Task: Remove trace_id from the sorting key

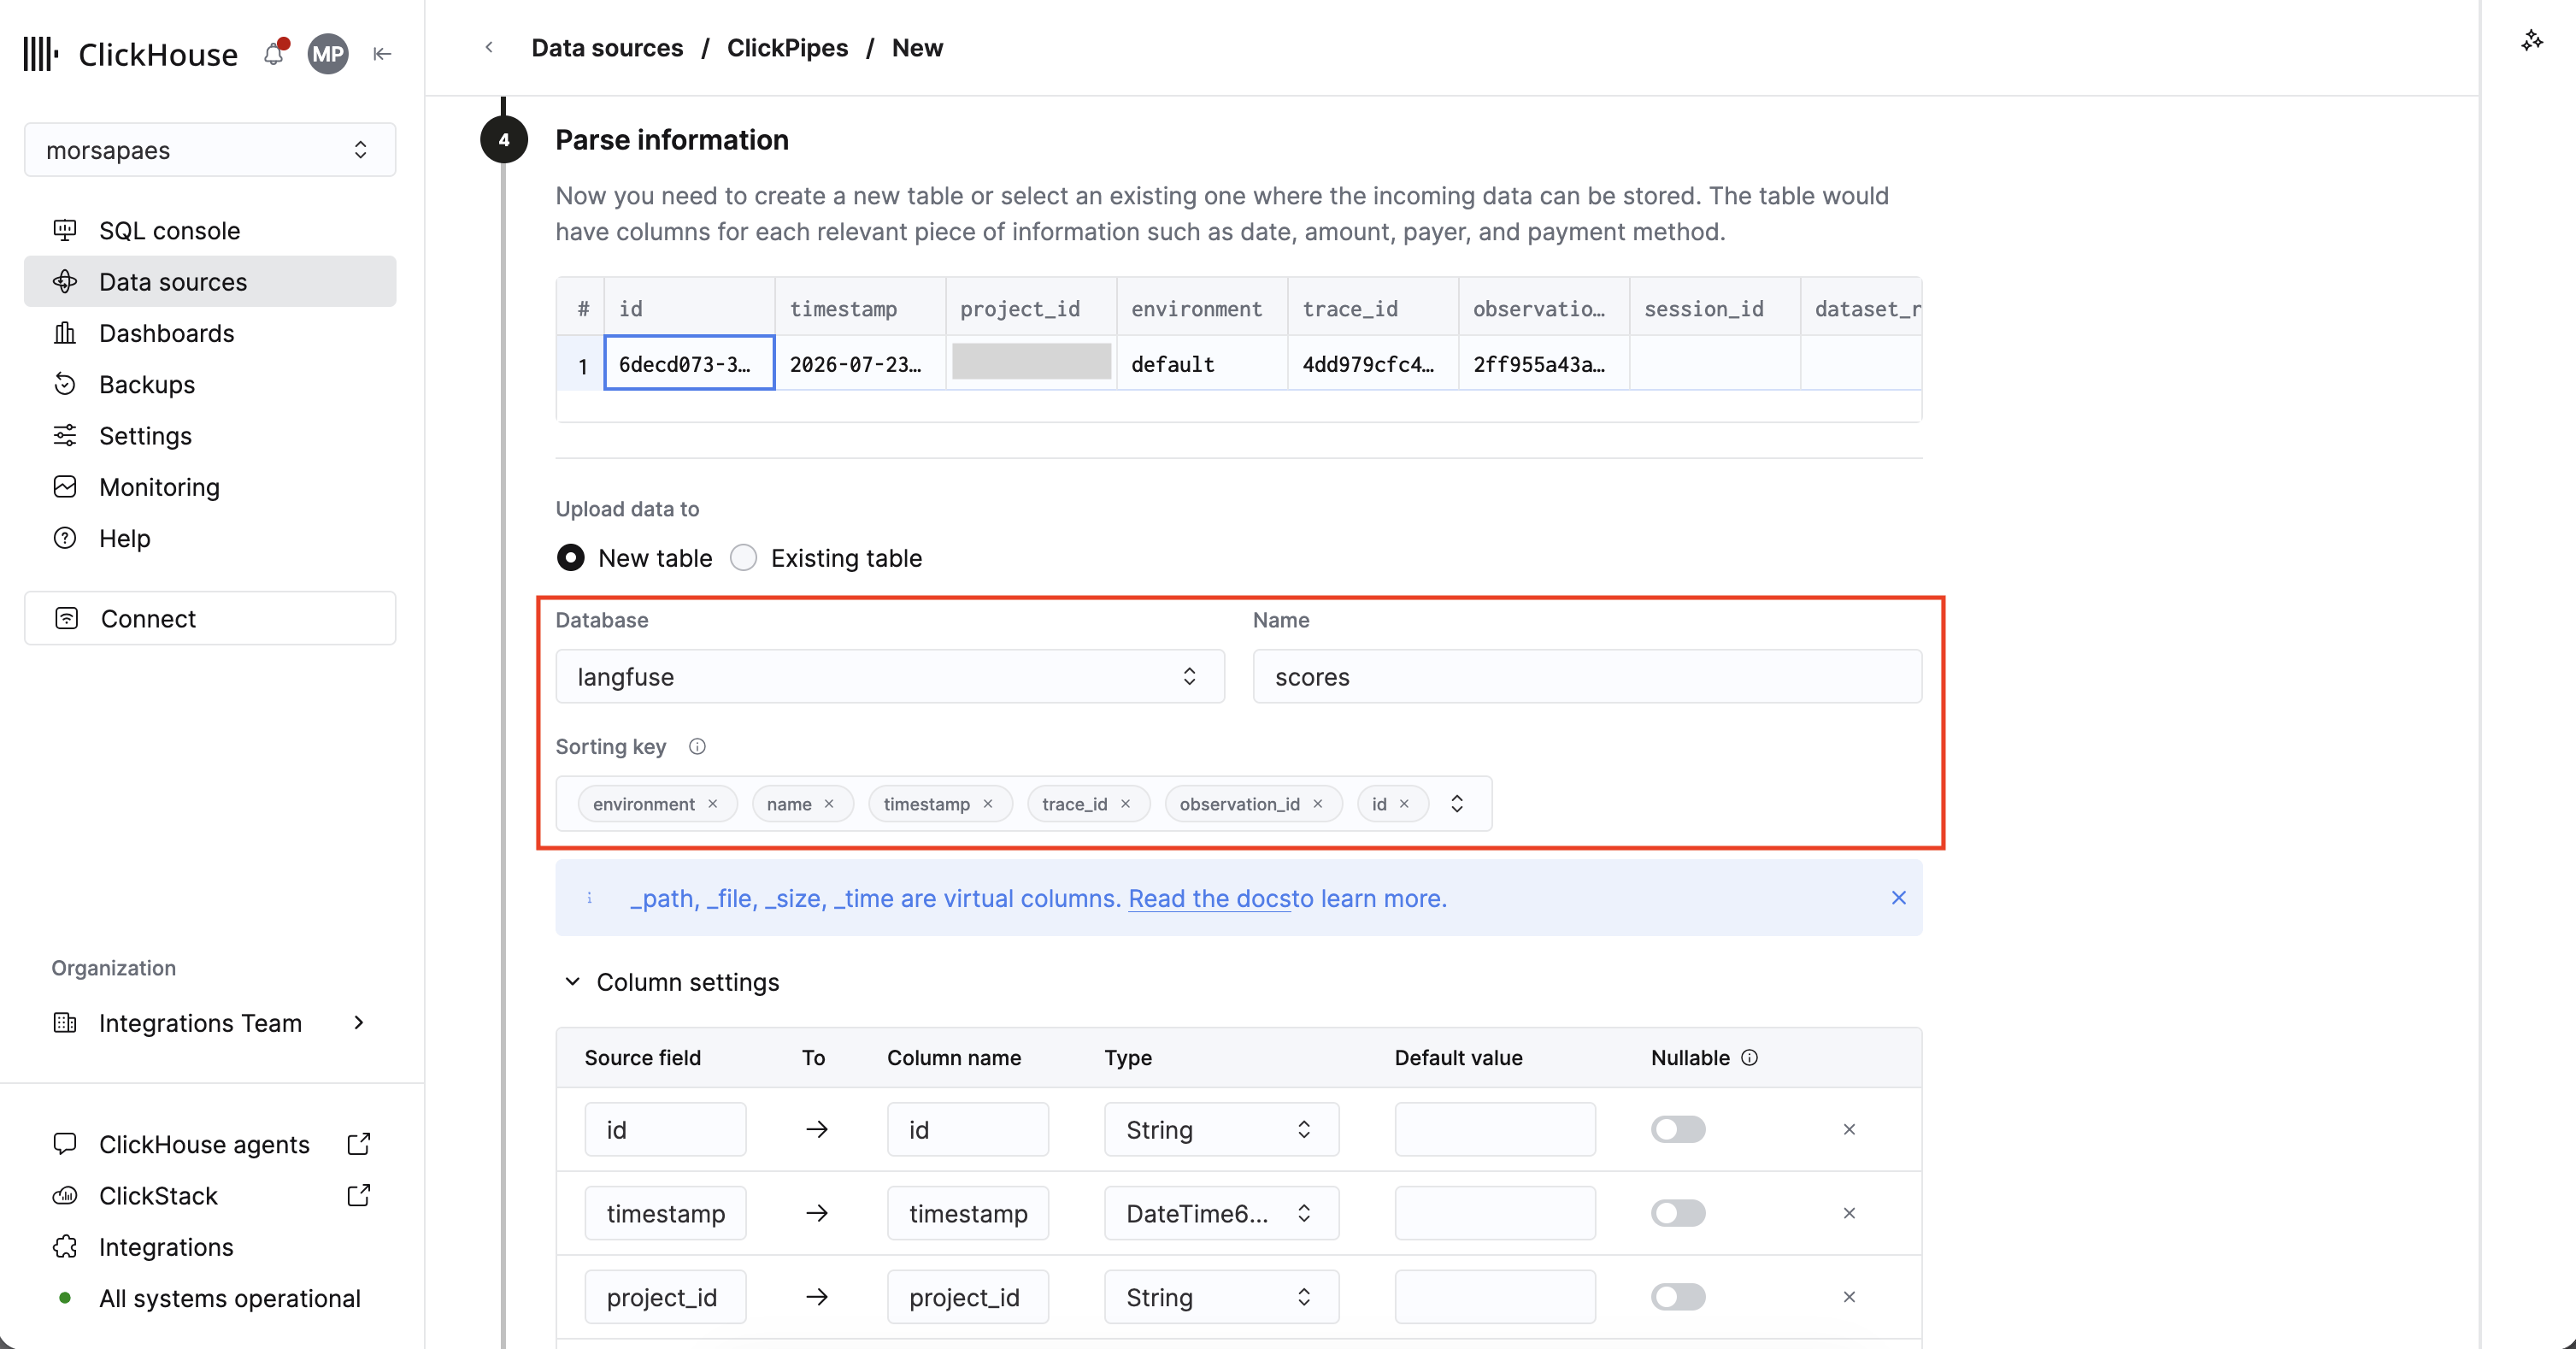Action: point(1126,804)
